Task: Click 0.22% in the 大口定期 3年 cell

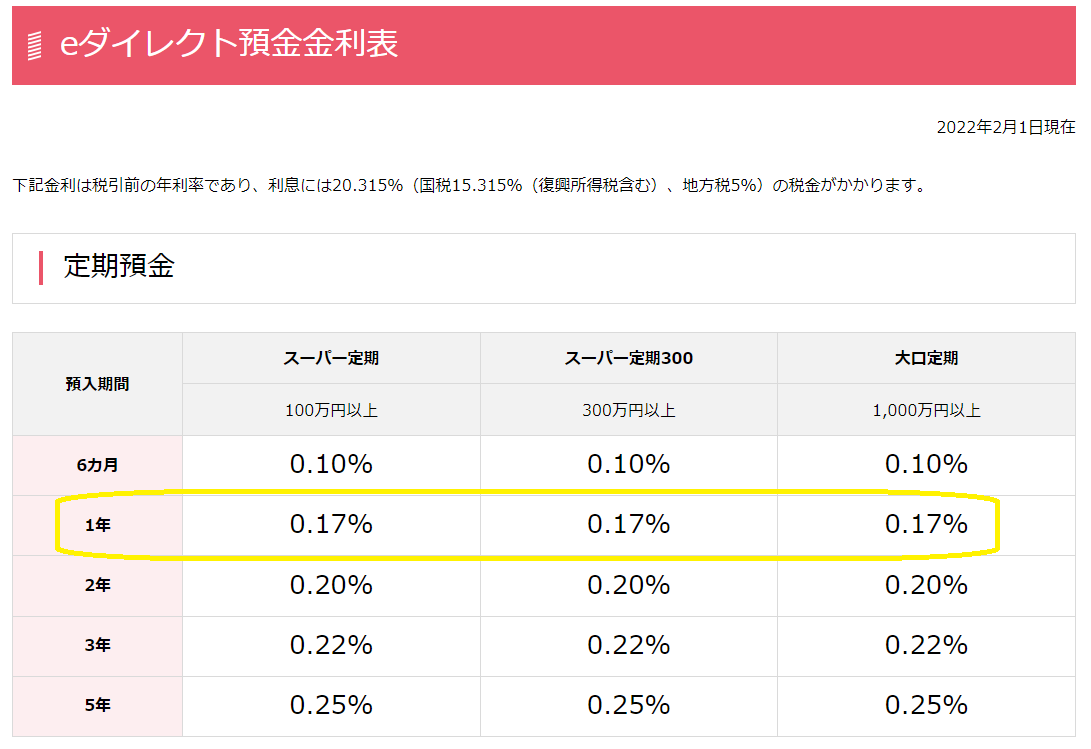Action: pyautogui.click(x=926, y=645)
